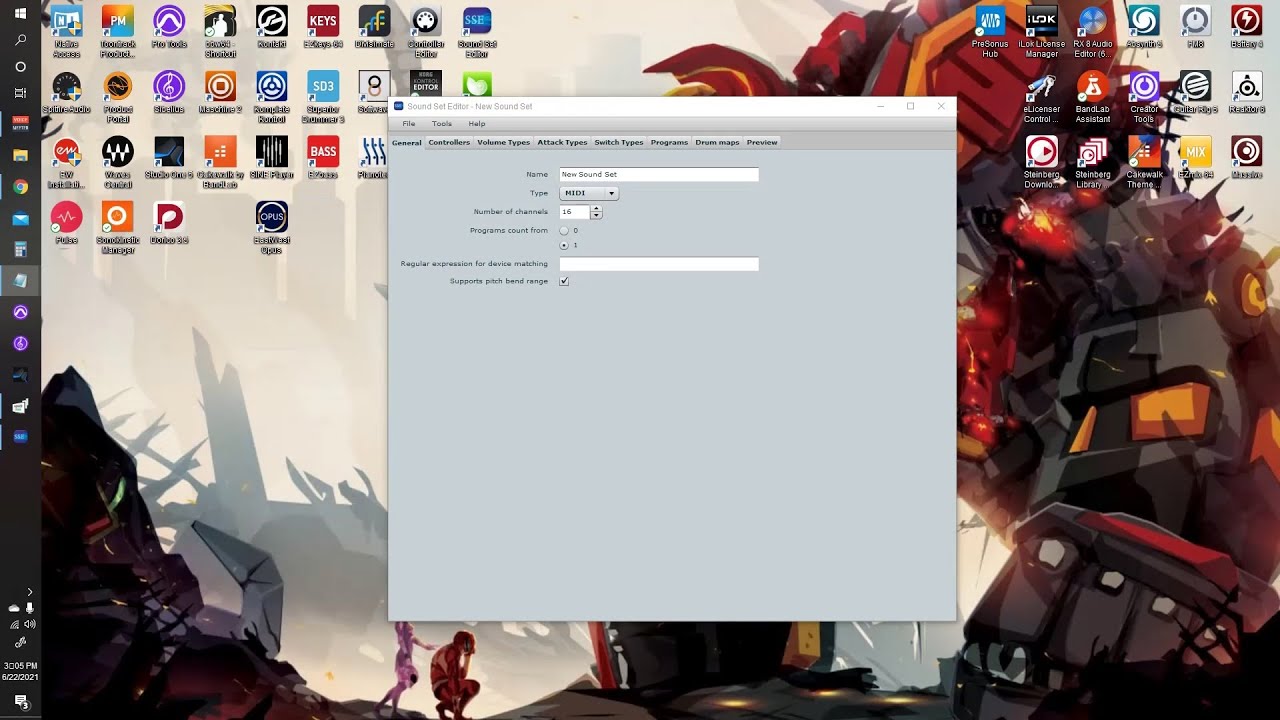The width and height of the screenshot is (1280, 720).
Task: Open the EZbass desktop icon
Action: tap(323, 158)
